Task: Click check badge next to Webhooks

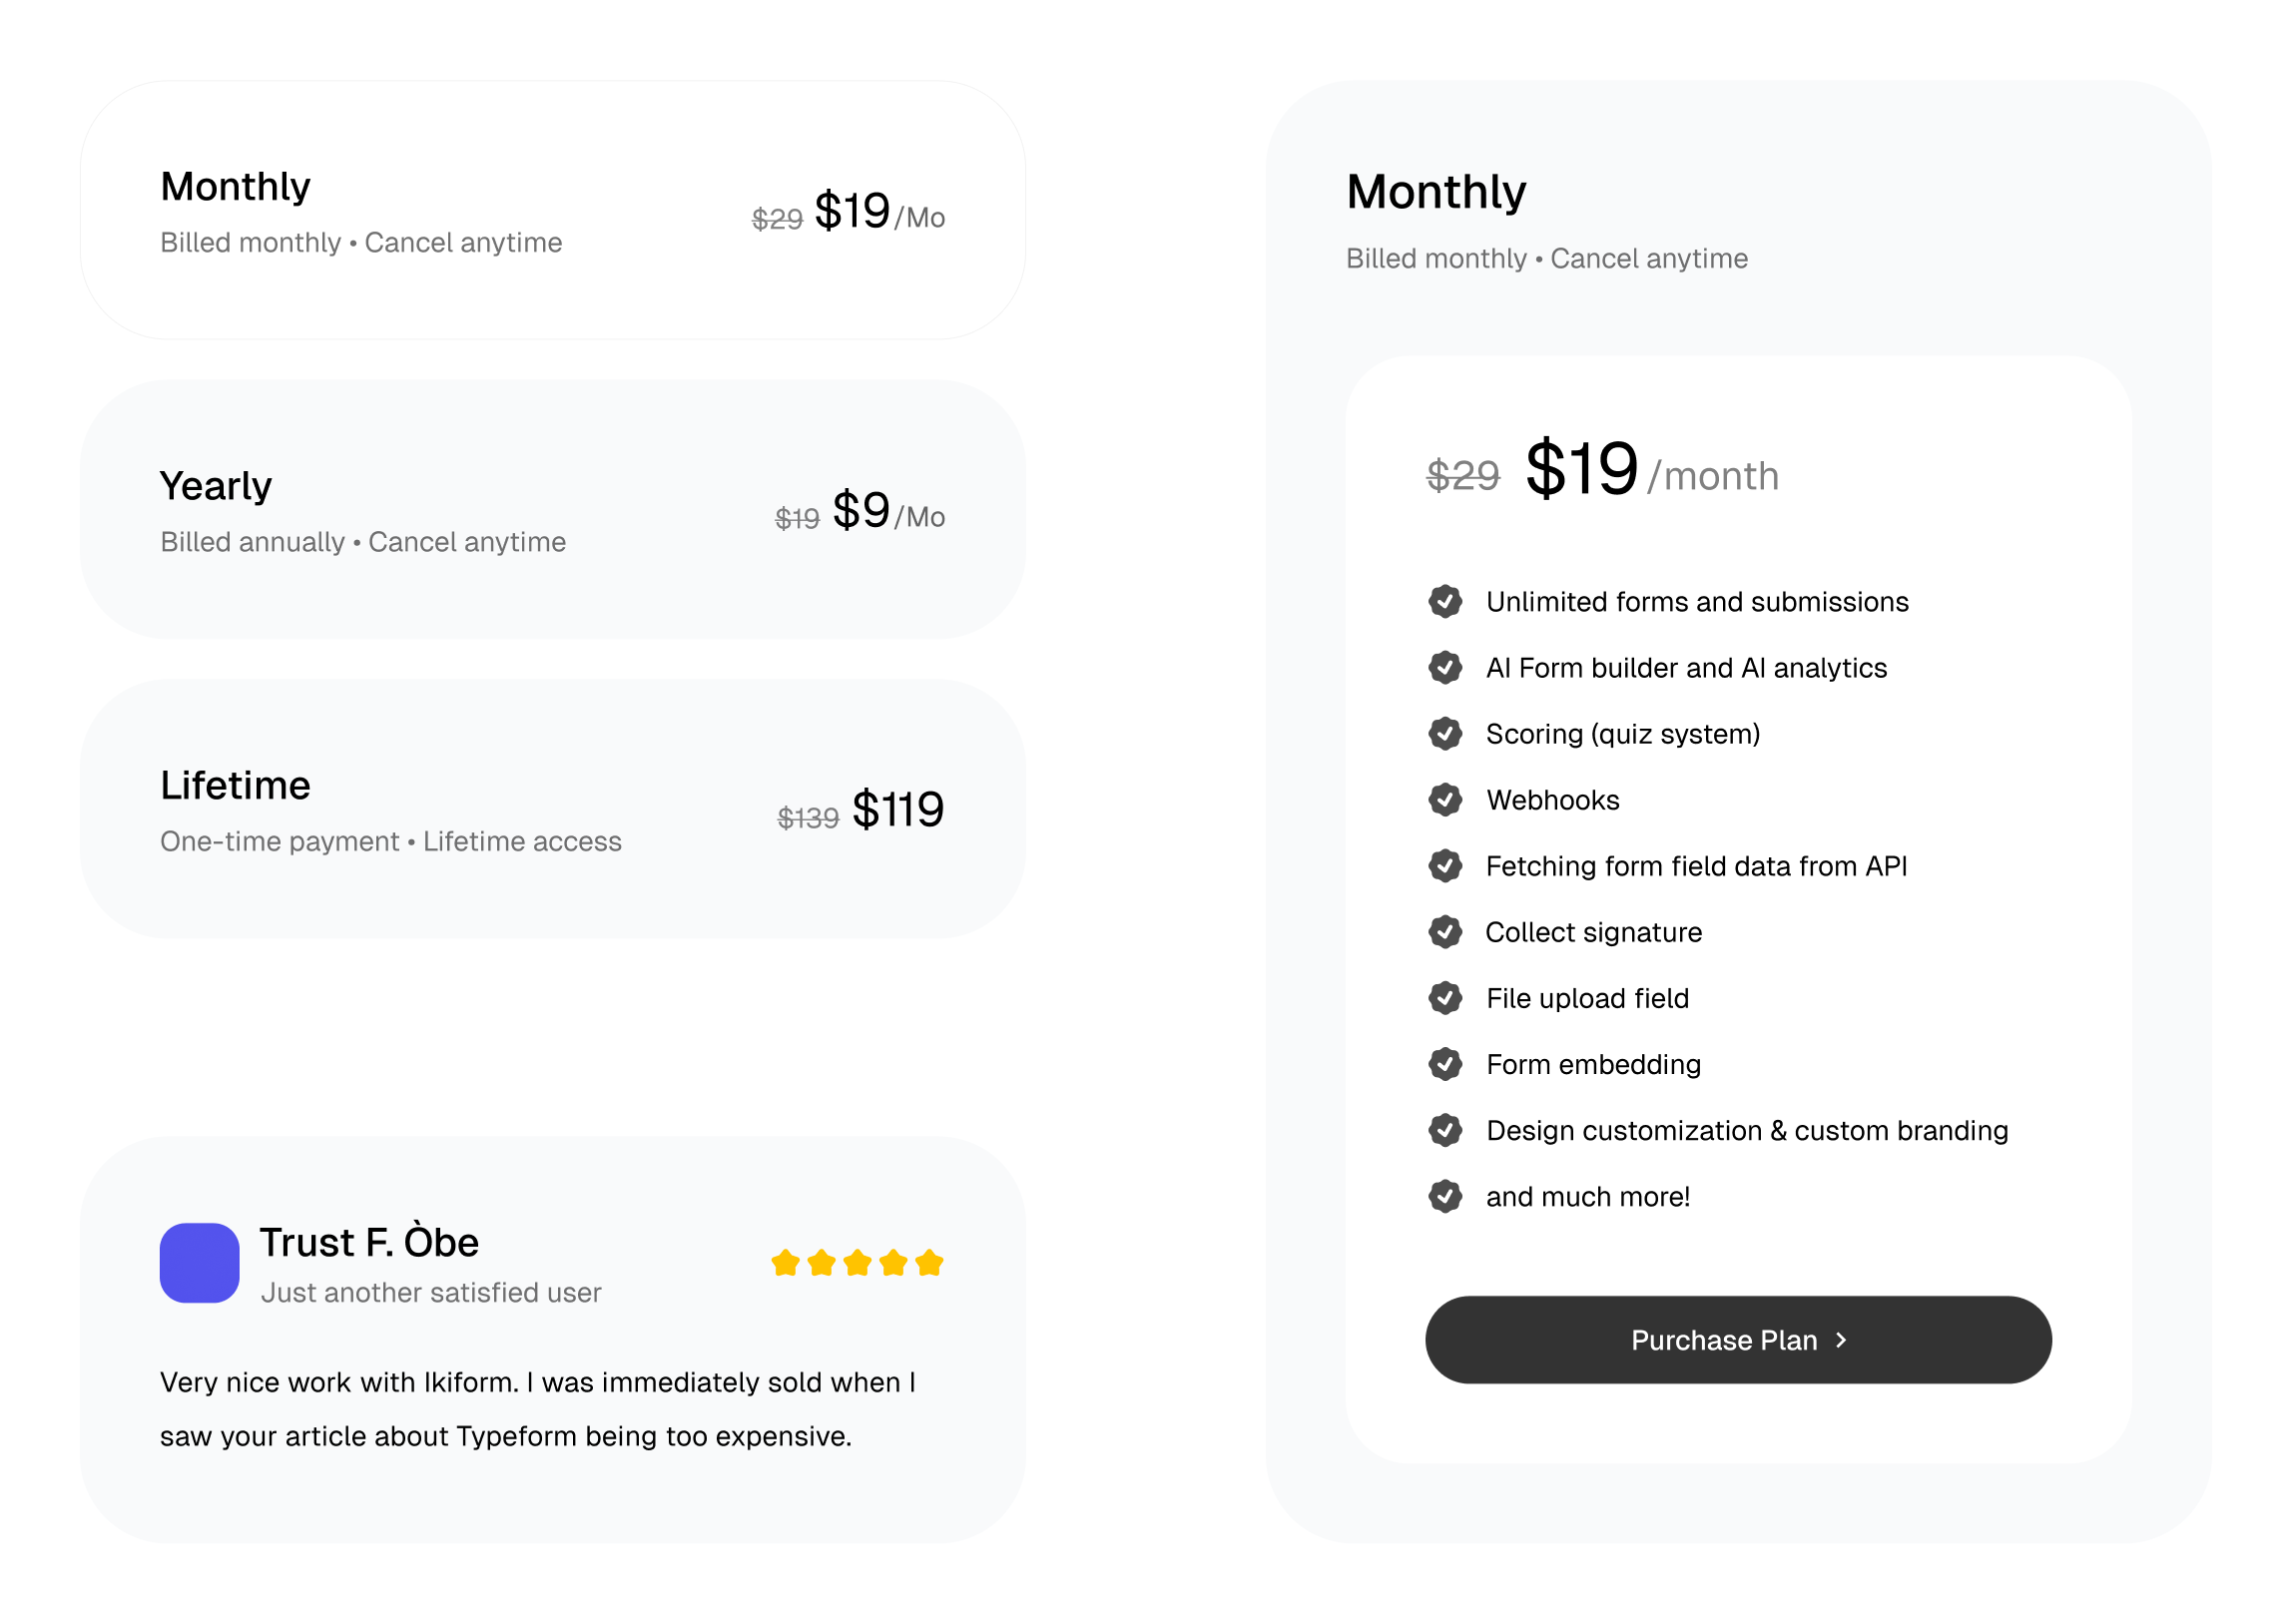Action: point(1444,799)
